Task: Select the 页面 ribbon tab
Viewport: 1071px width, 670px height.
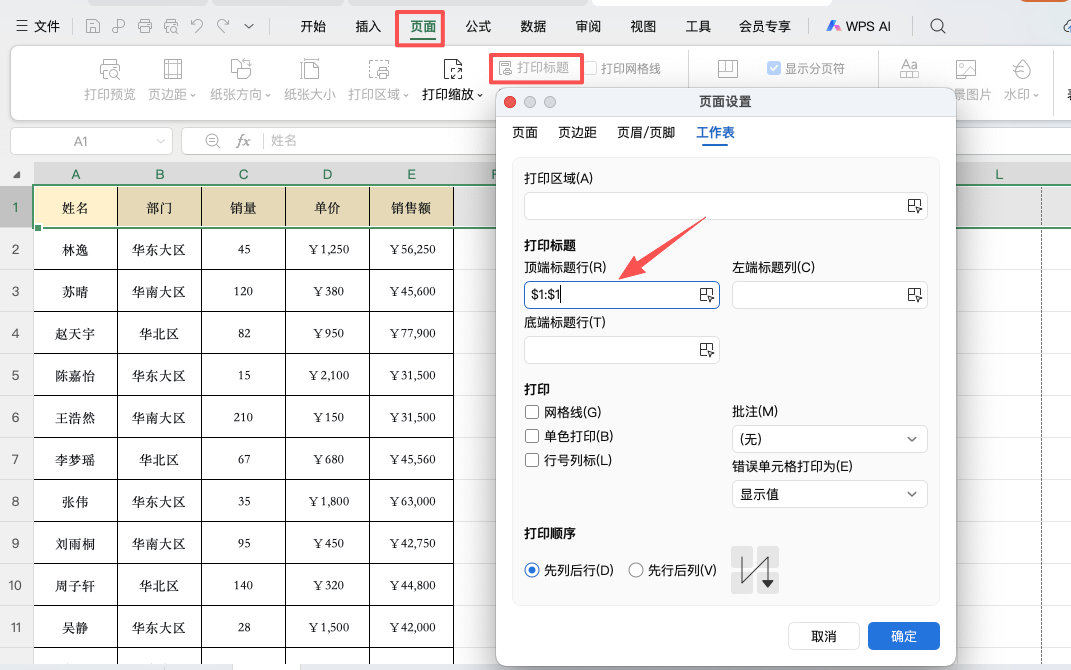Action: [x=423, y=26]
